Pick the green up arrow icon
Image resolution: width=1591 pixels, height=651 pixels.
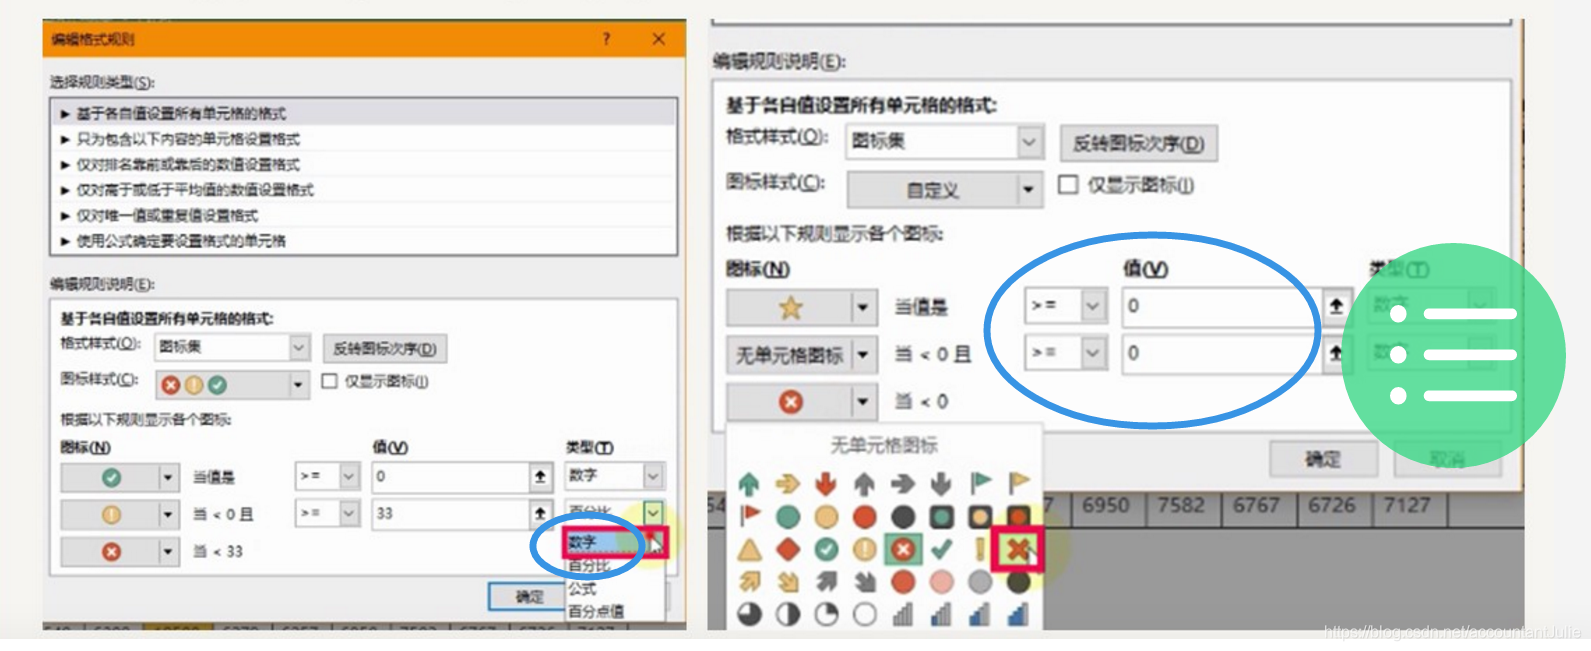point(749,484)
